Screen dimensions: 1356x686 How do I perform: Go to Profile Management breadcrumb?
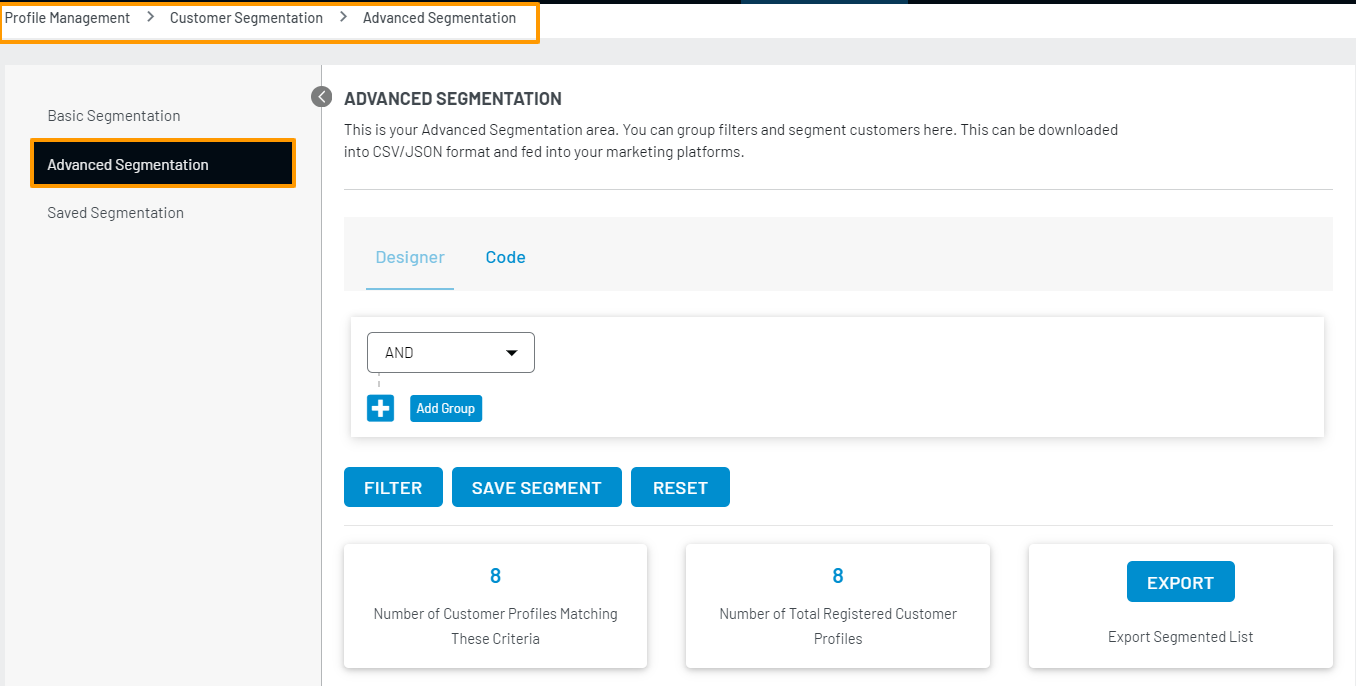68,18
